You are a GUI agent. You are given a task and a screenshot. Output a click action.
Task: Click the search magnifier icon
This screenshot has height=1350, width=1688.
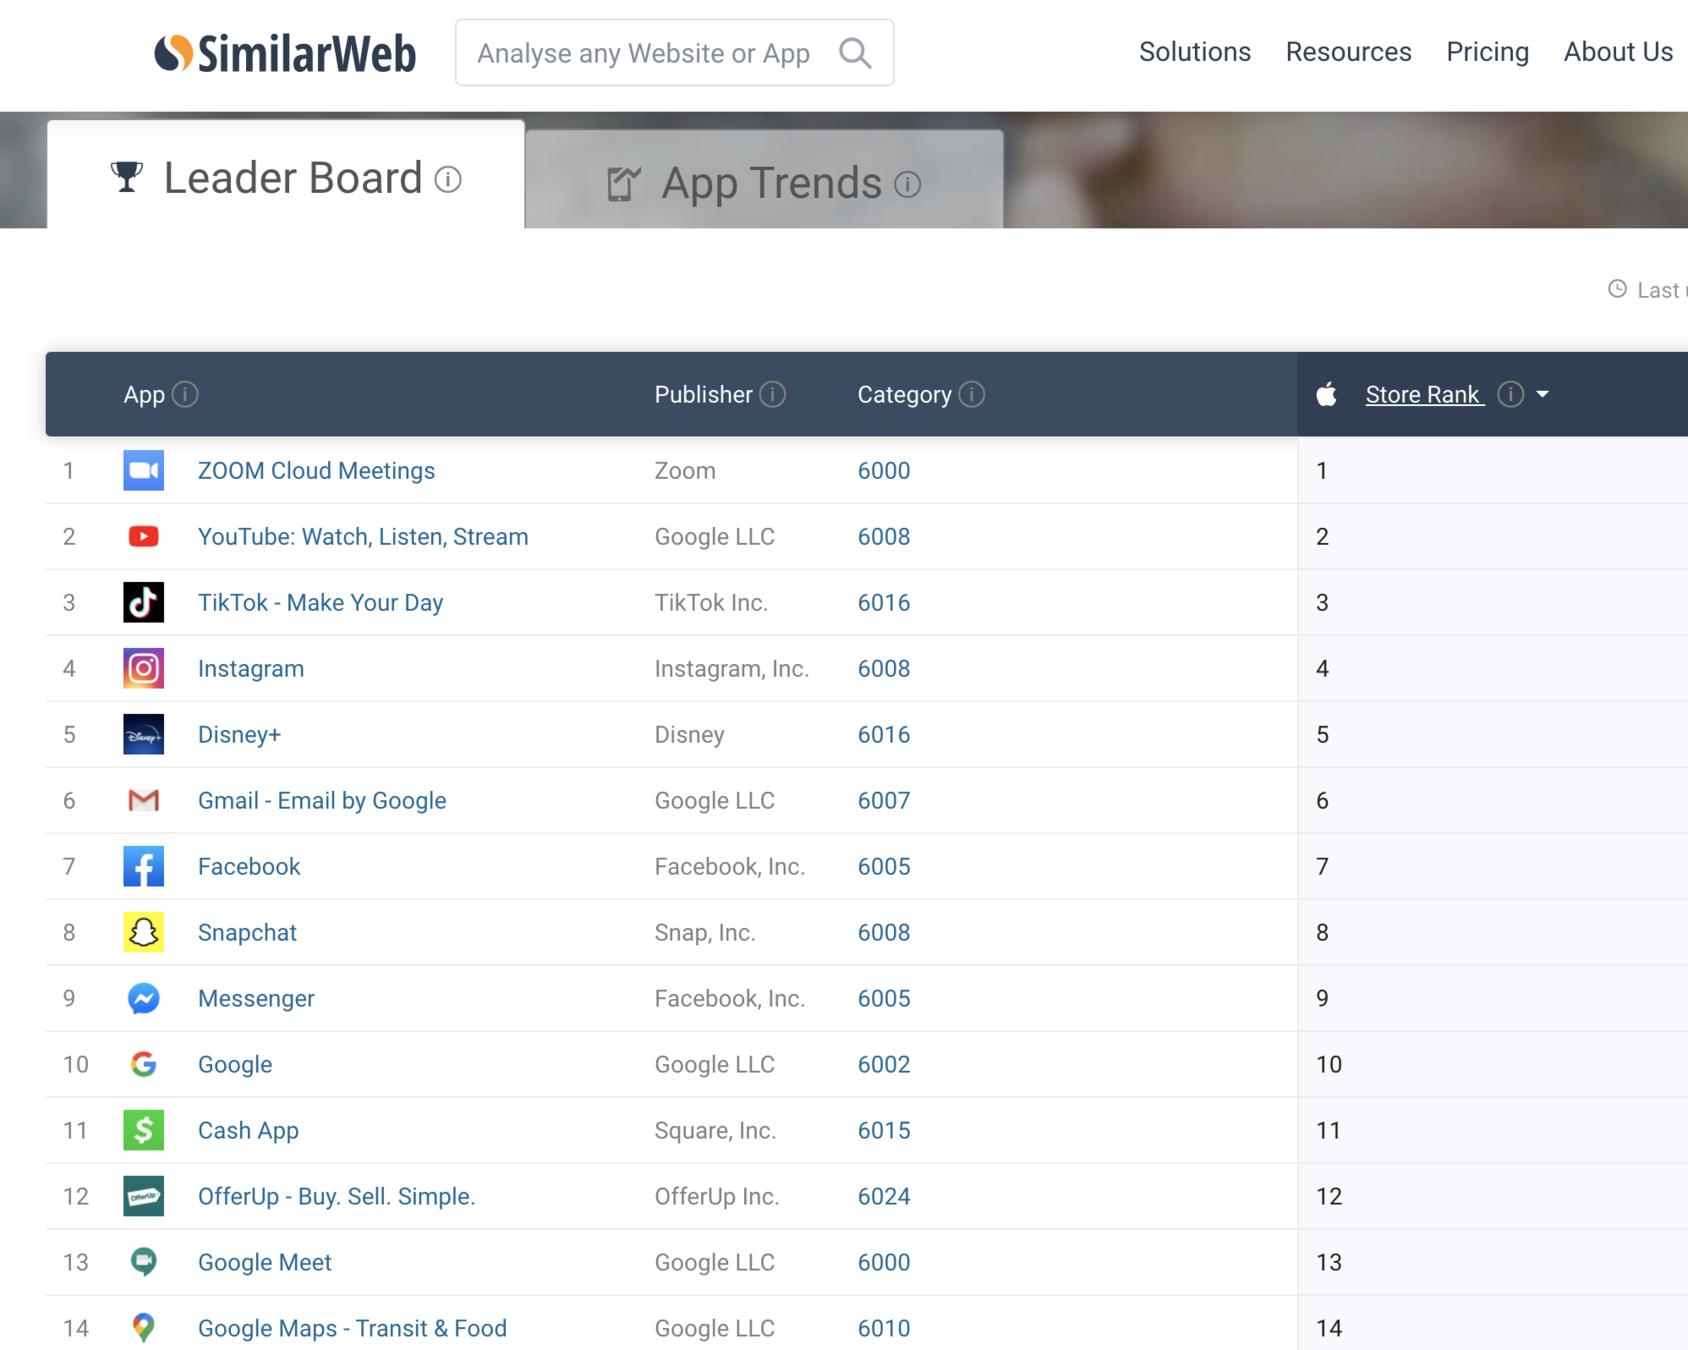point(855,52)
